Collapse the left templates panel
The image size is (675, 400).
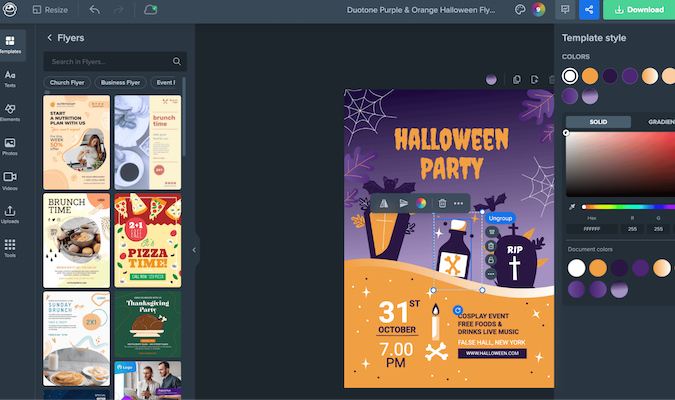tap(194, 250)
